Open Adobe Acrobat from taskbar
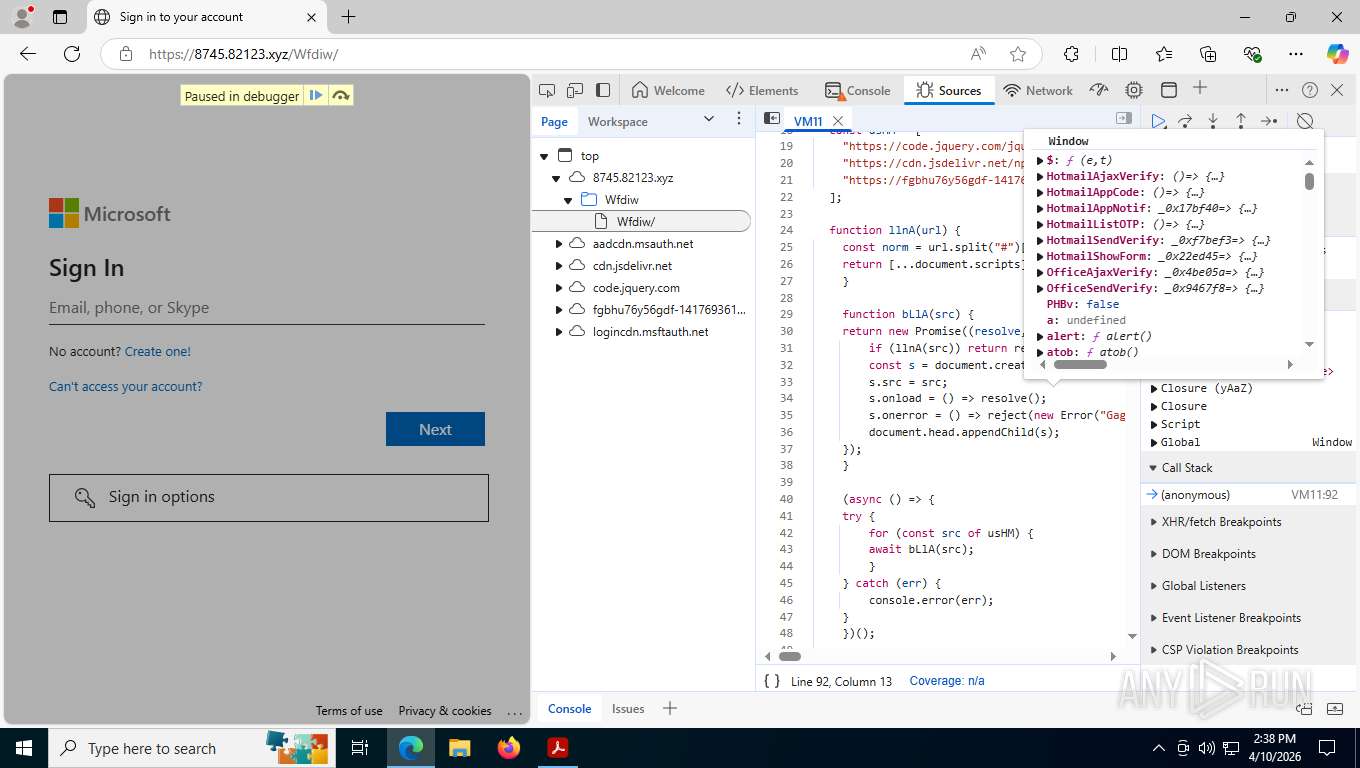This screenshot has height=768, width=1360. point(557,747)
